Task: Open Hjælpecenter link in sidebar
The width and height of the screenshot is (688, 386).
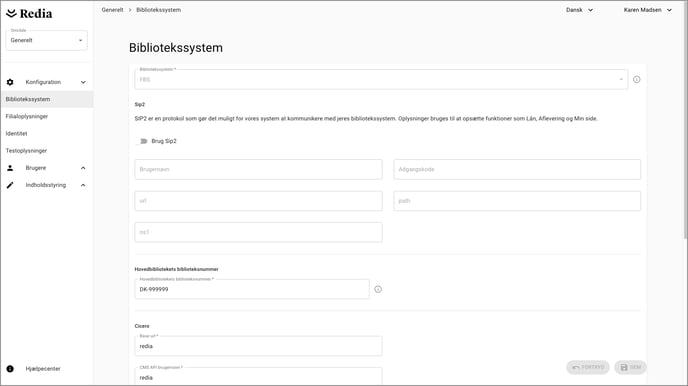Action: pyautogui.click(x=43, y=369)
